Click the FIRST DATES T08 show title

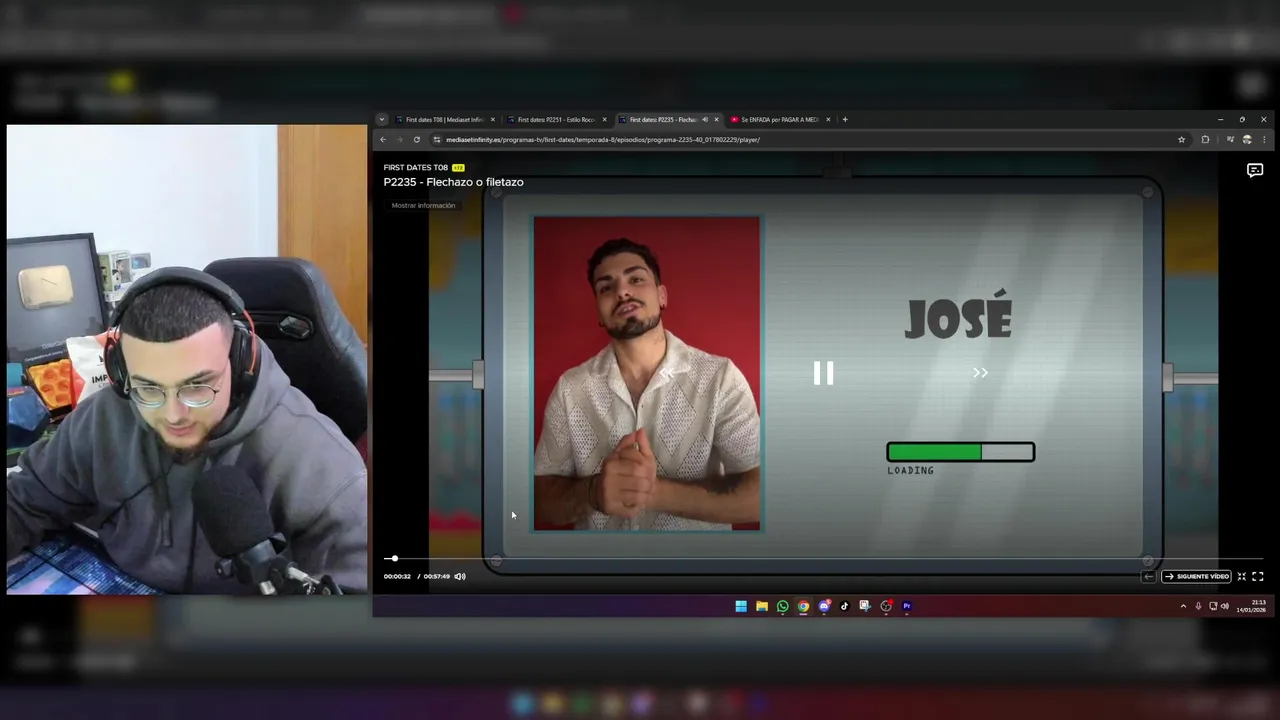(x=416, y=167)
